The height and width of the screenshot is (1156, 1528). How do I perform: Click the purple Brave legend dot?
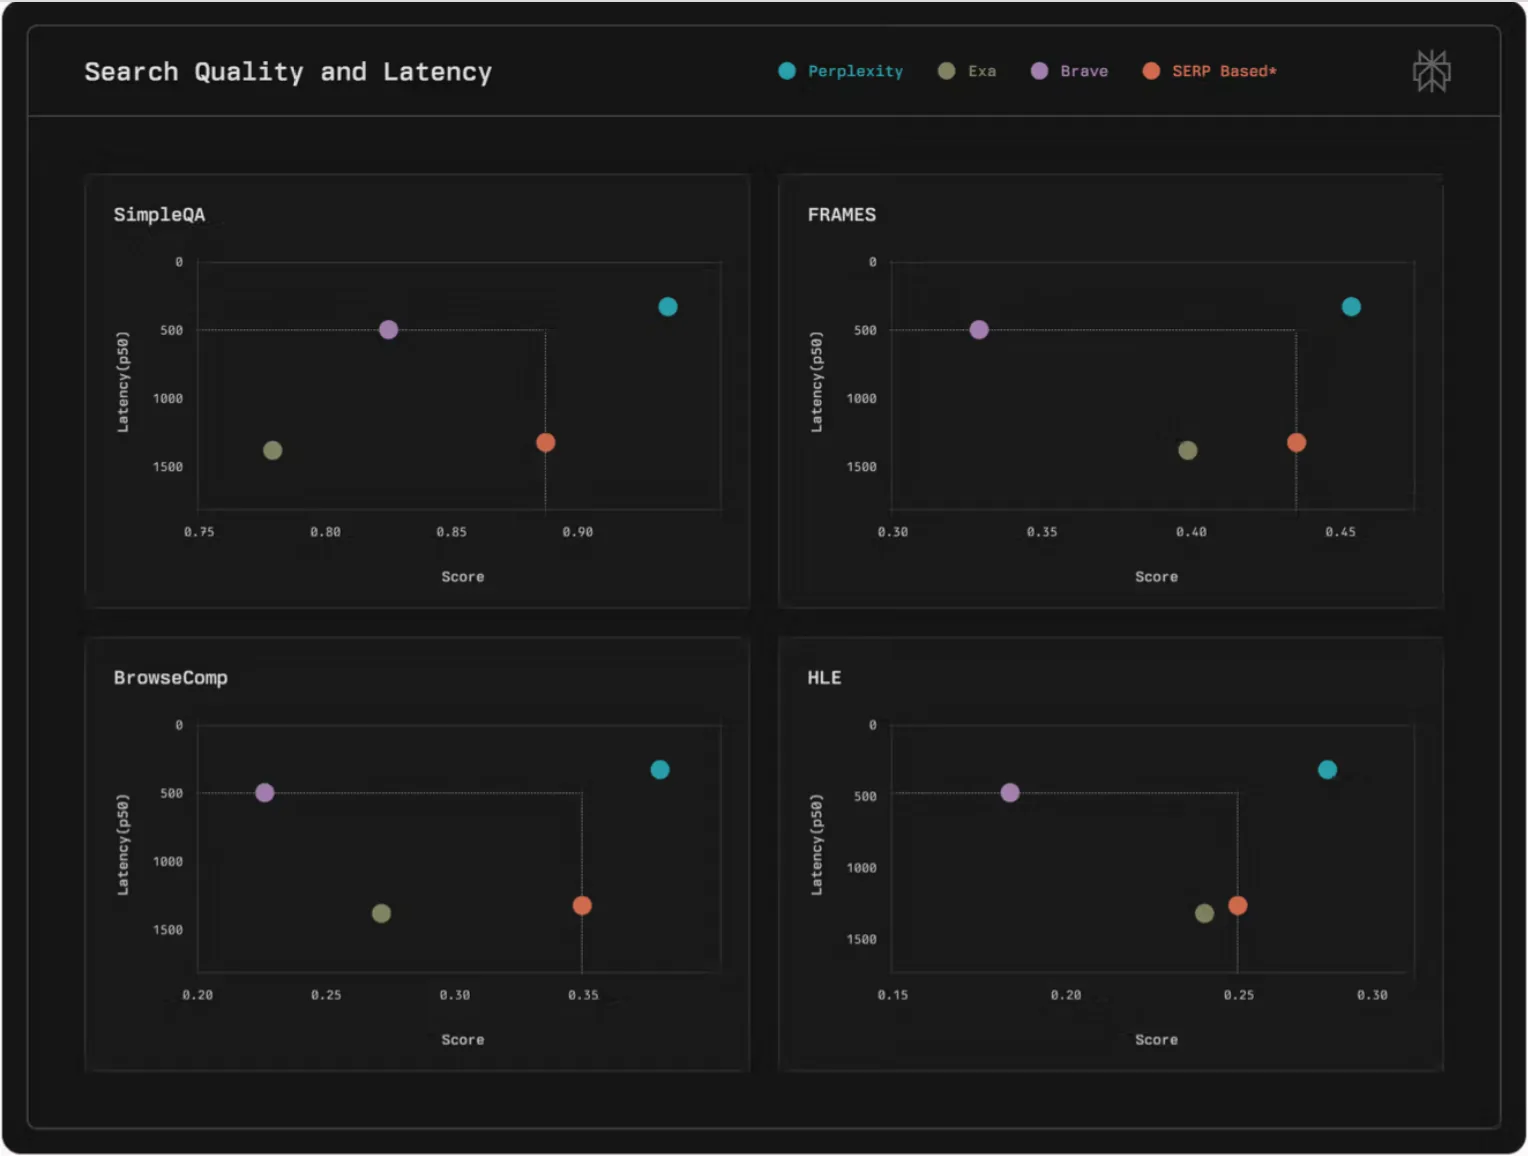click(1039, 71)
